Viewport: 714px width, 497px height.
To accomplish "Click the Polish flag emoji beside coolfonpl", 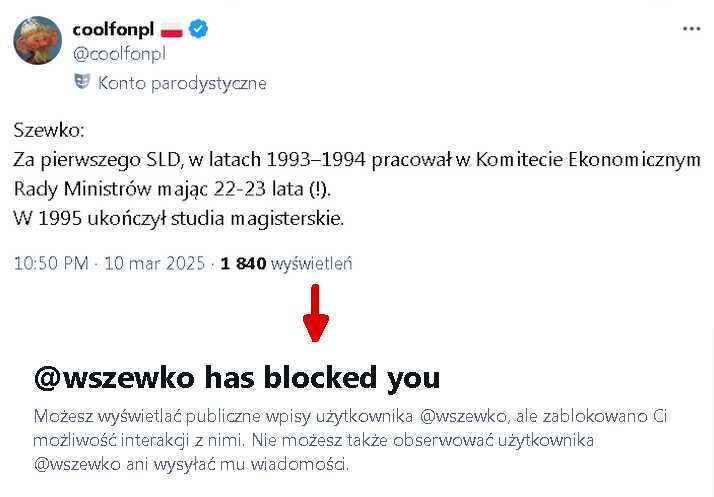I will (x=172, y=30).
